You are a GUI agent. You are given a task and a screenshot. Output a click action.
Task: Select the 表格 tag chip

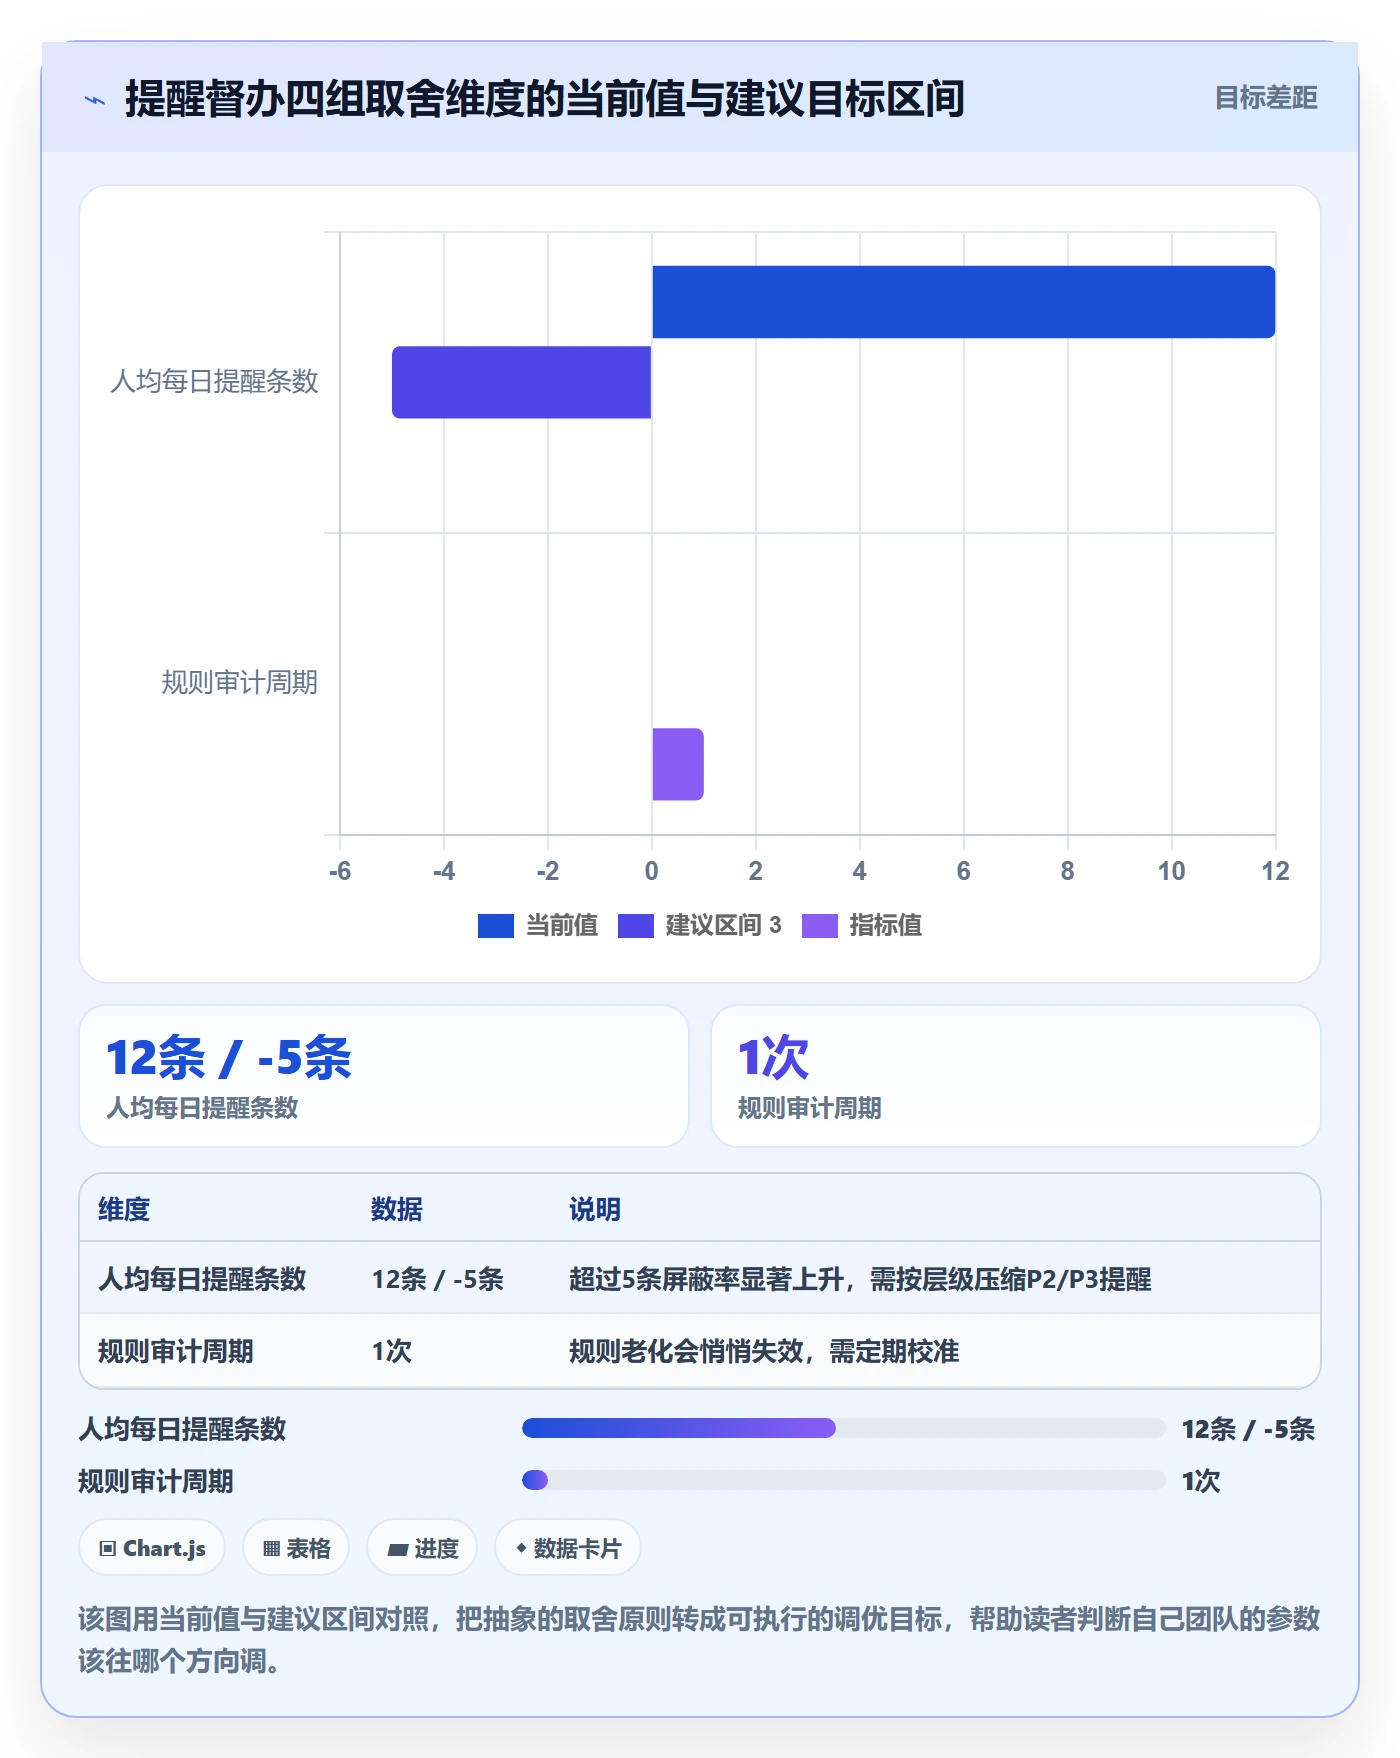coord(296,1548)
